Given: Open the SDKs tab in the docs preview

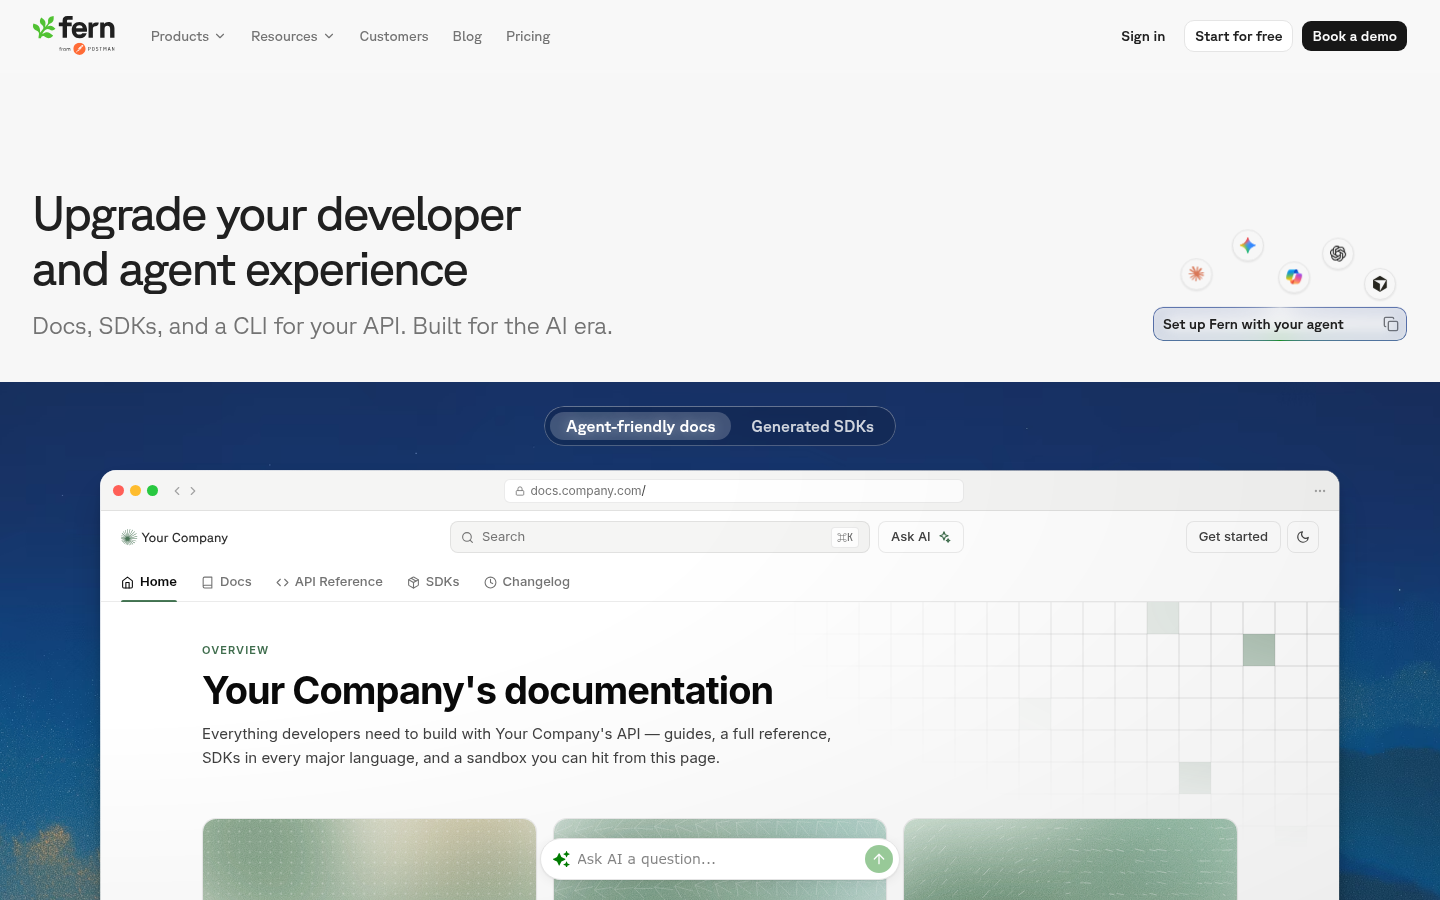Looking at the screenshot, I should coord(433,582).
